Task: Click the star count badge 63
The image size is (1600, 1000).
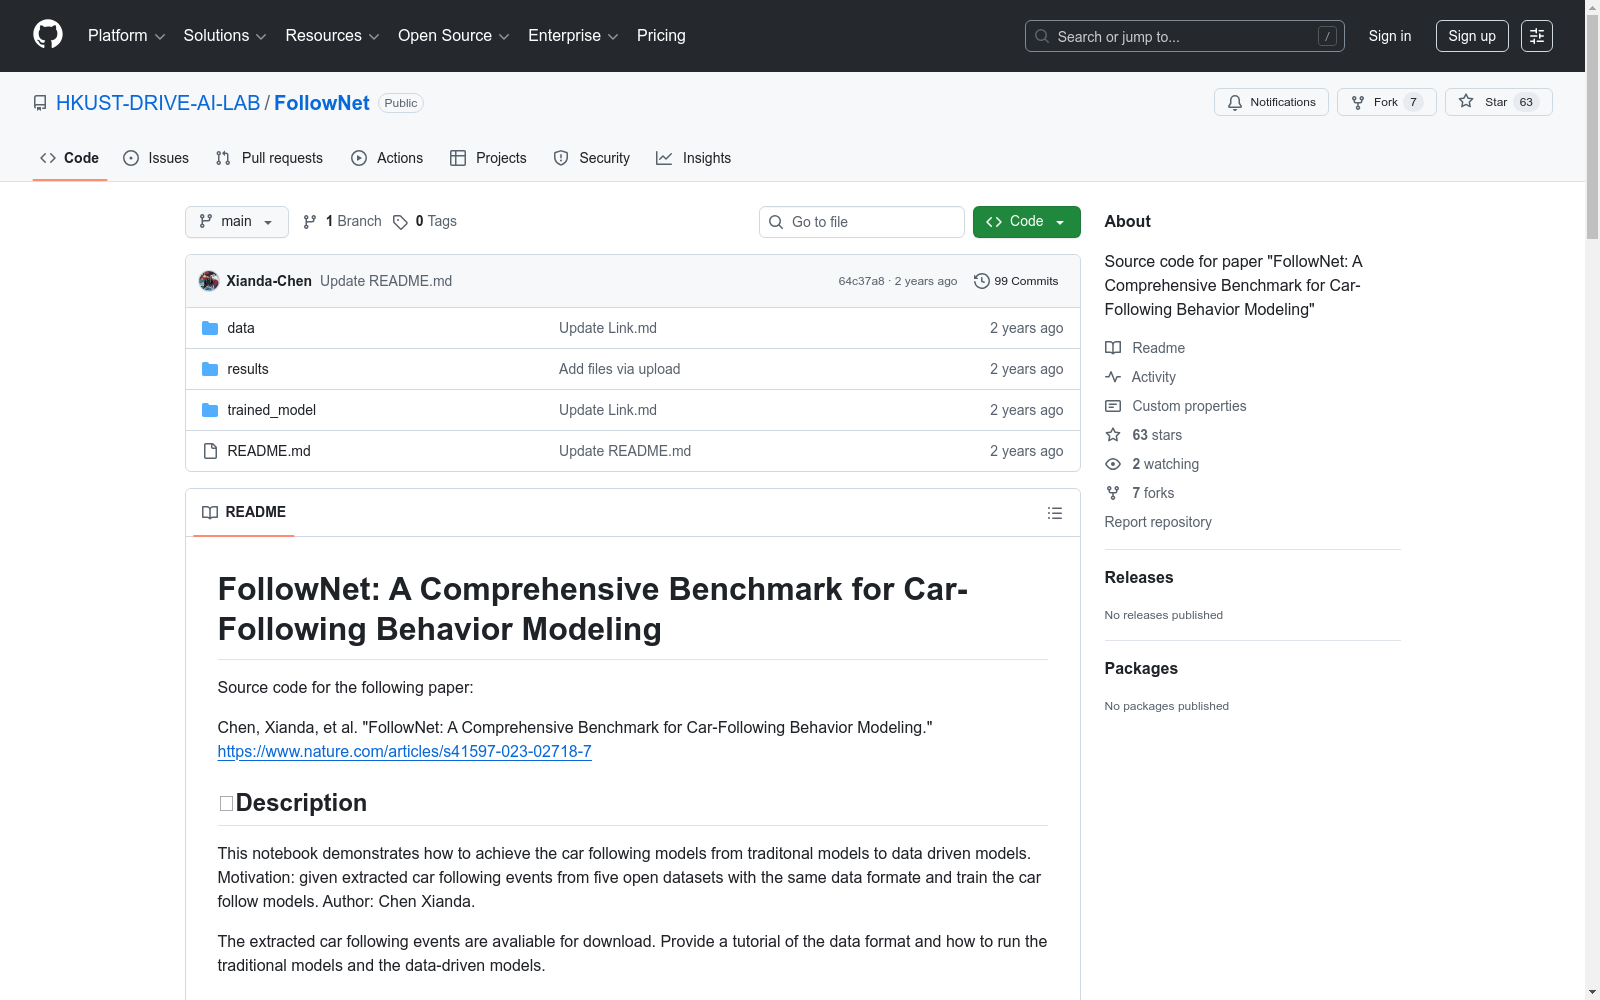Action: click(1526, 102)
